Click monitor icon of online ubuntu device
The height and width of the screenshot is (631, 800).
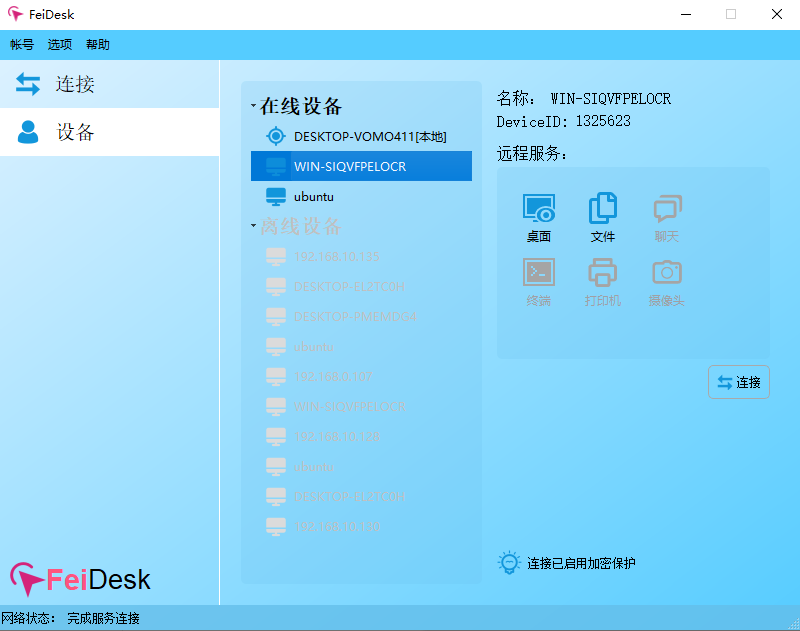(276, 196)
